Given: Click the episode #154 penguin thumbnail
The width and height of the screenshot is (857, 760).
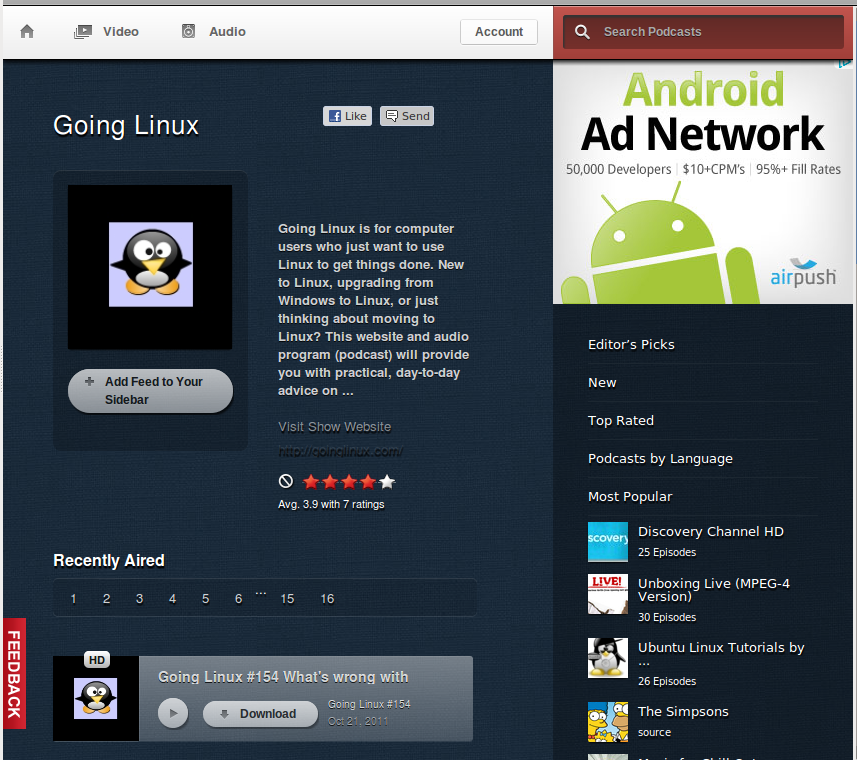Looking at the screenshot, I should tap(96, 698).
